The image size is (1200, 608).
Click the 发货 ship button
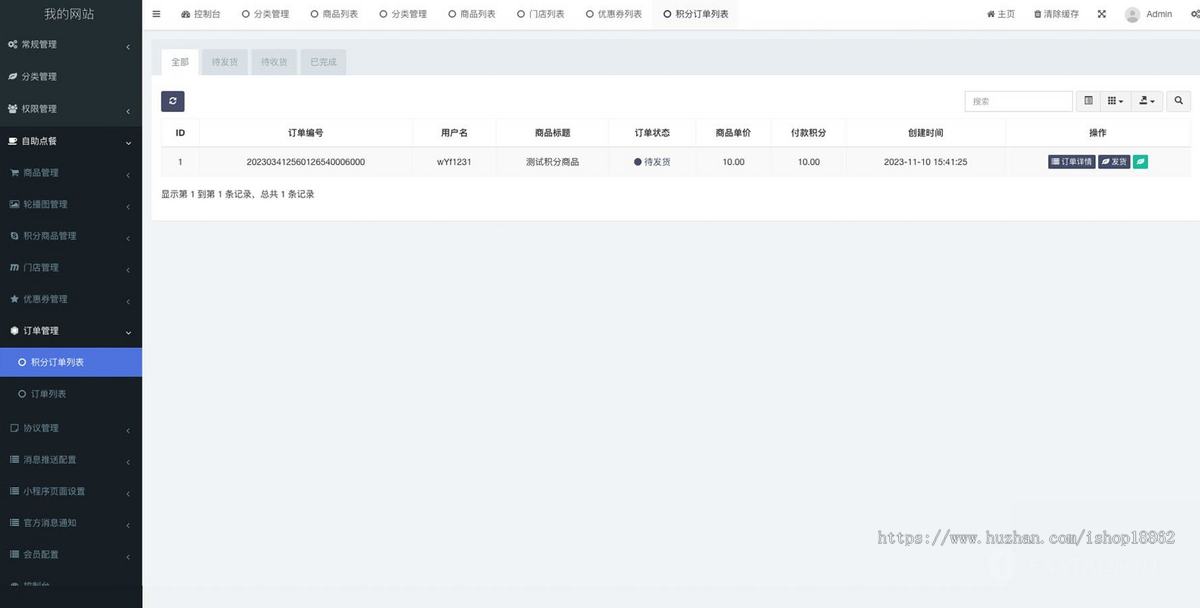[x=1114, y=161]
